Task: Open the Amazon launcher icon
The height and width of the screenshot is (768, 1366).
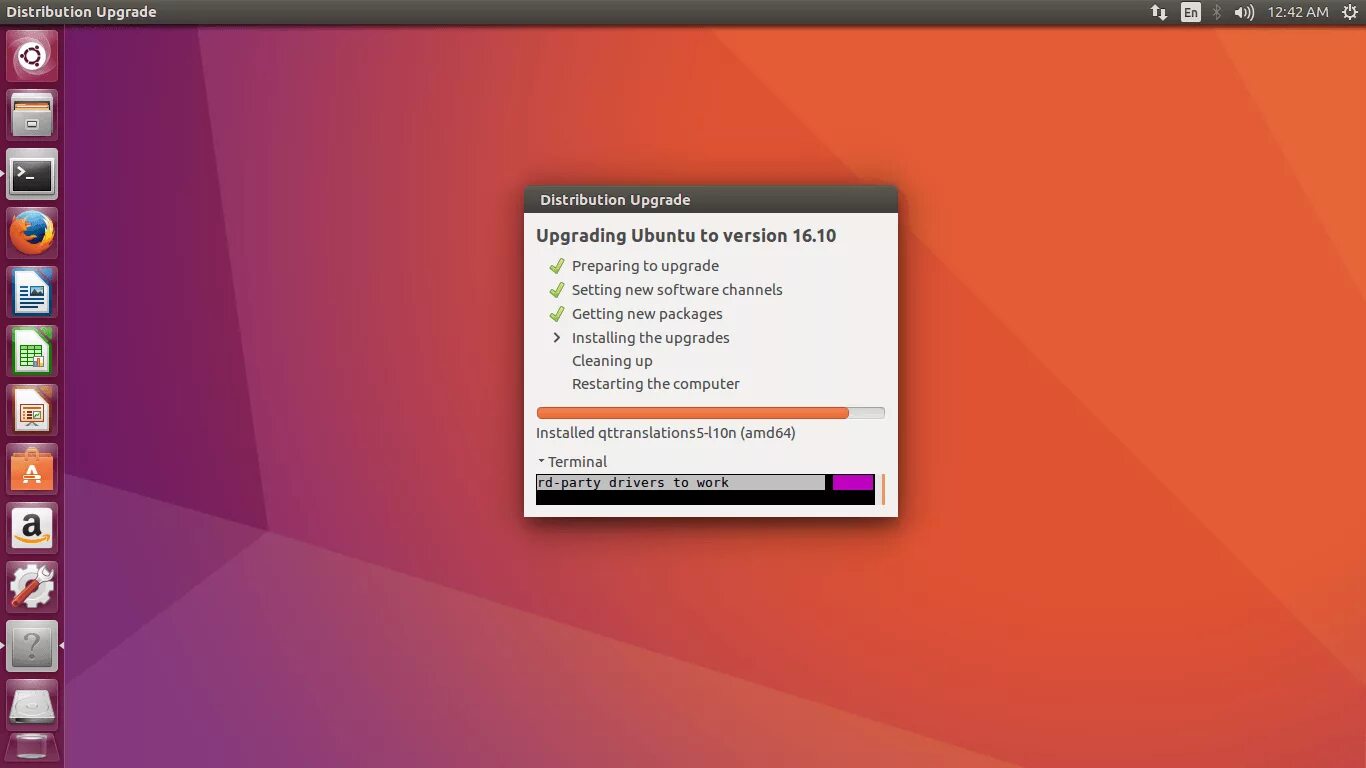Action: click(32, 529)
